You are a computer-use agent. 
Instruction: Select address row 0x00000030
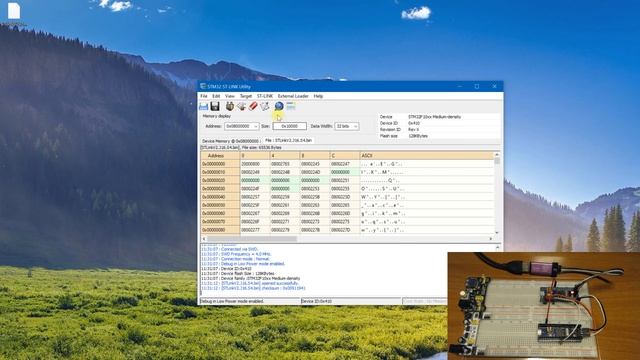[x=220, y=189]
